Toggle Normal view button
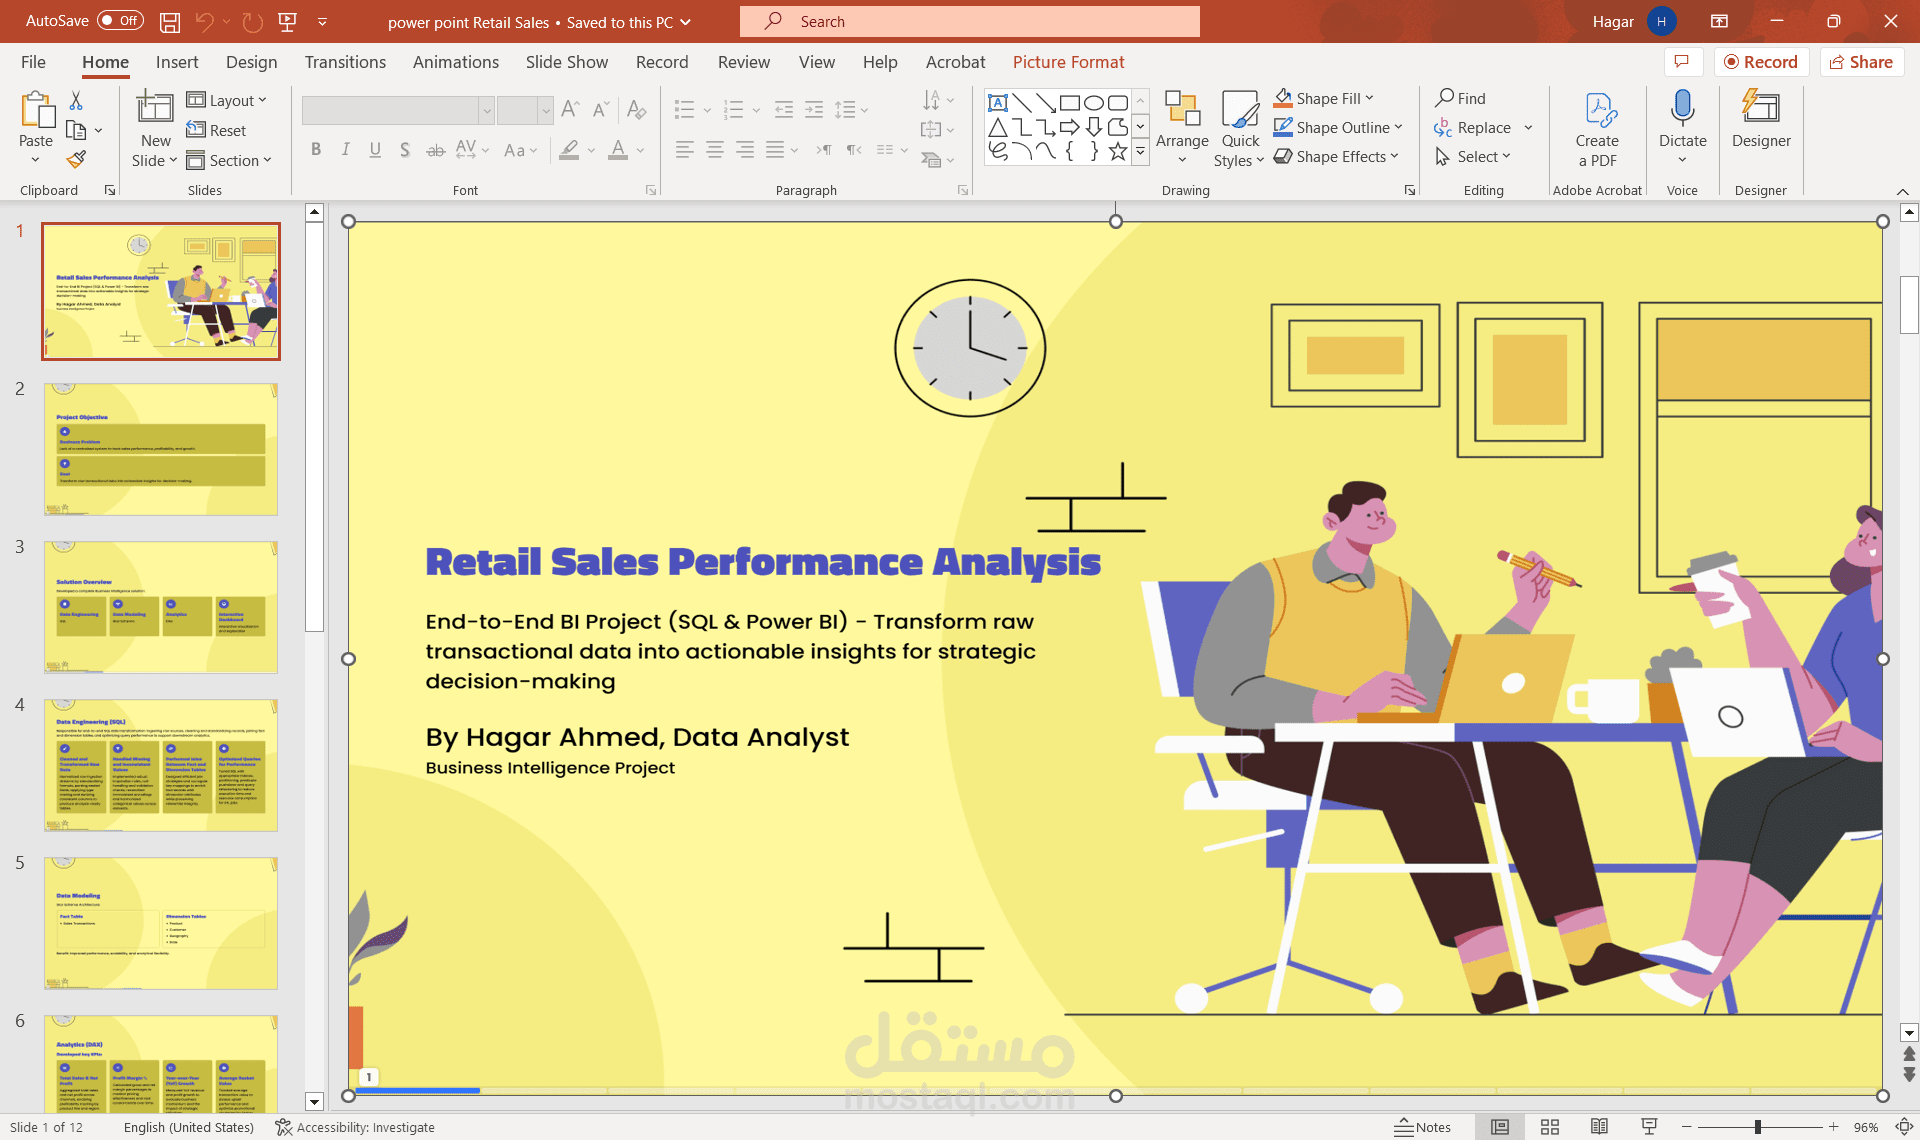This screenshot has height=1140, width=1920. tap(1500, 1127)
